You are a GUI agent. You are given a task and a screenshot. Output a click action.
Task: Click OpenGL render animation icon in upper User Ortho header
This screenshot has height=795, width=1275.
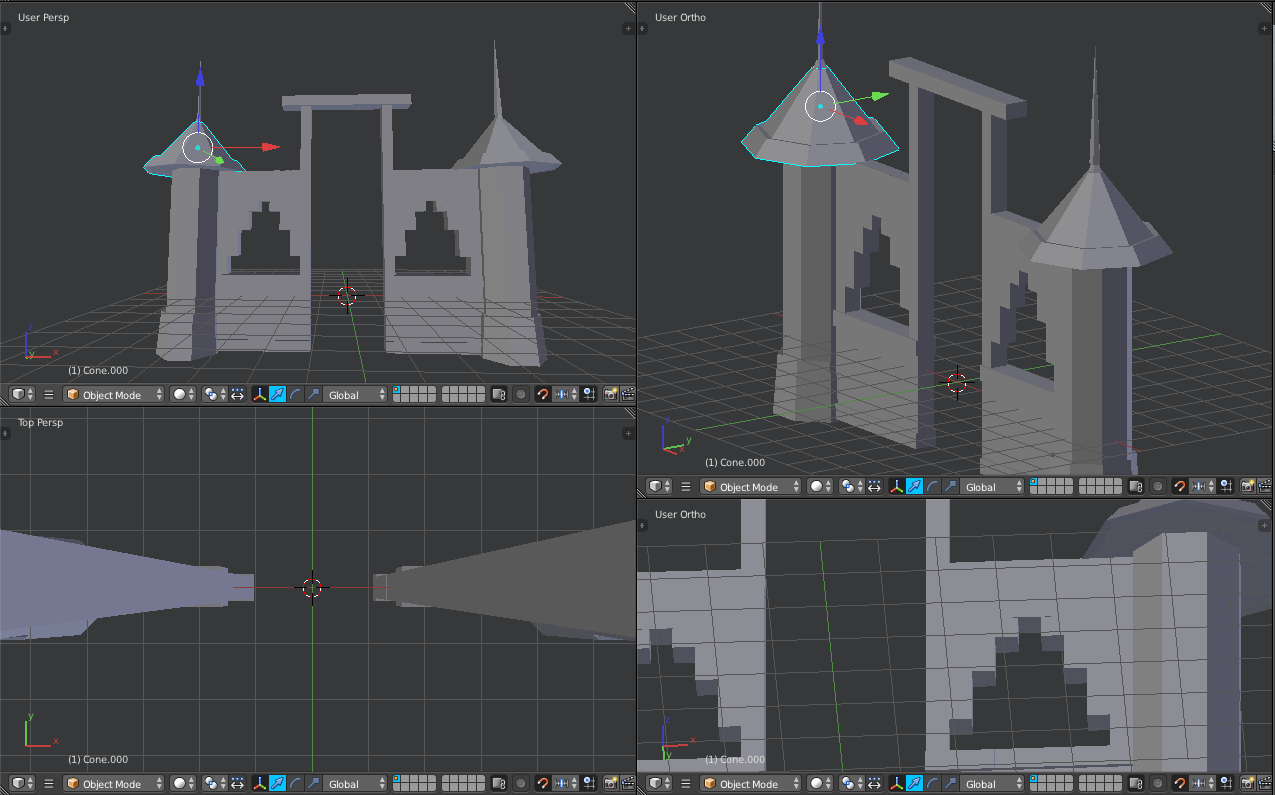tap(1264, 487)
